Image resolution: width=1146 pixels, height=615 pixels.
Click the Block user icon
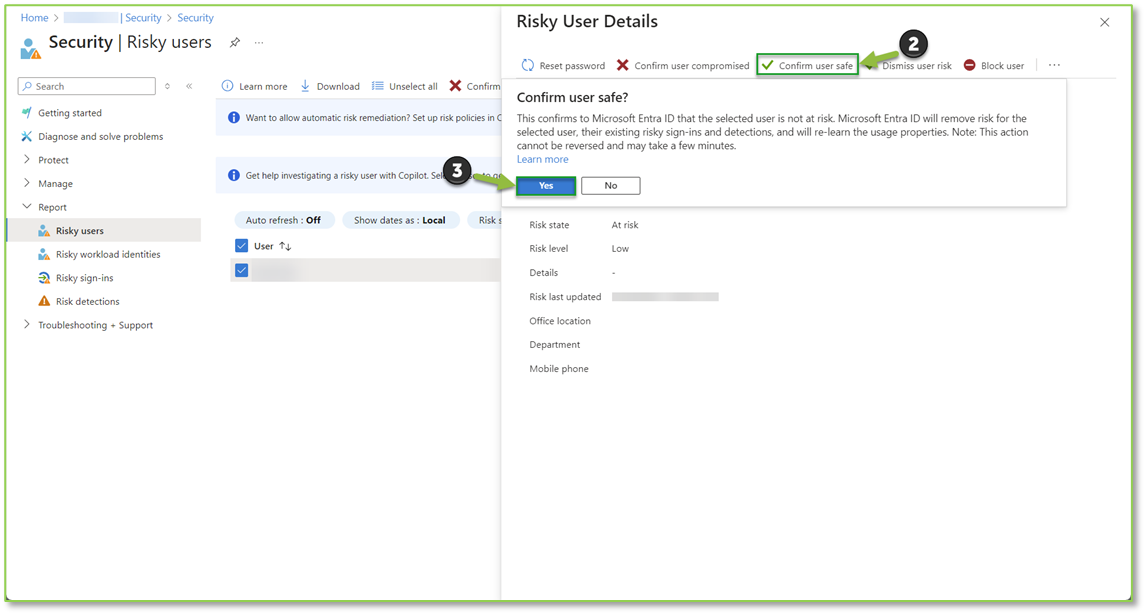[969, 66]
